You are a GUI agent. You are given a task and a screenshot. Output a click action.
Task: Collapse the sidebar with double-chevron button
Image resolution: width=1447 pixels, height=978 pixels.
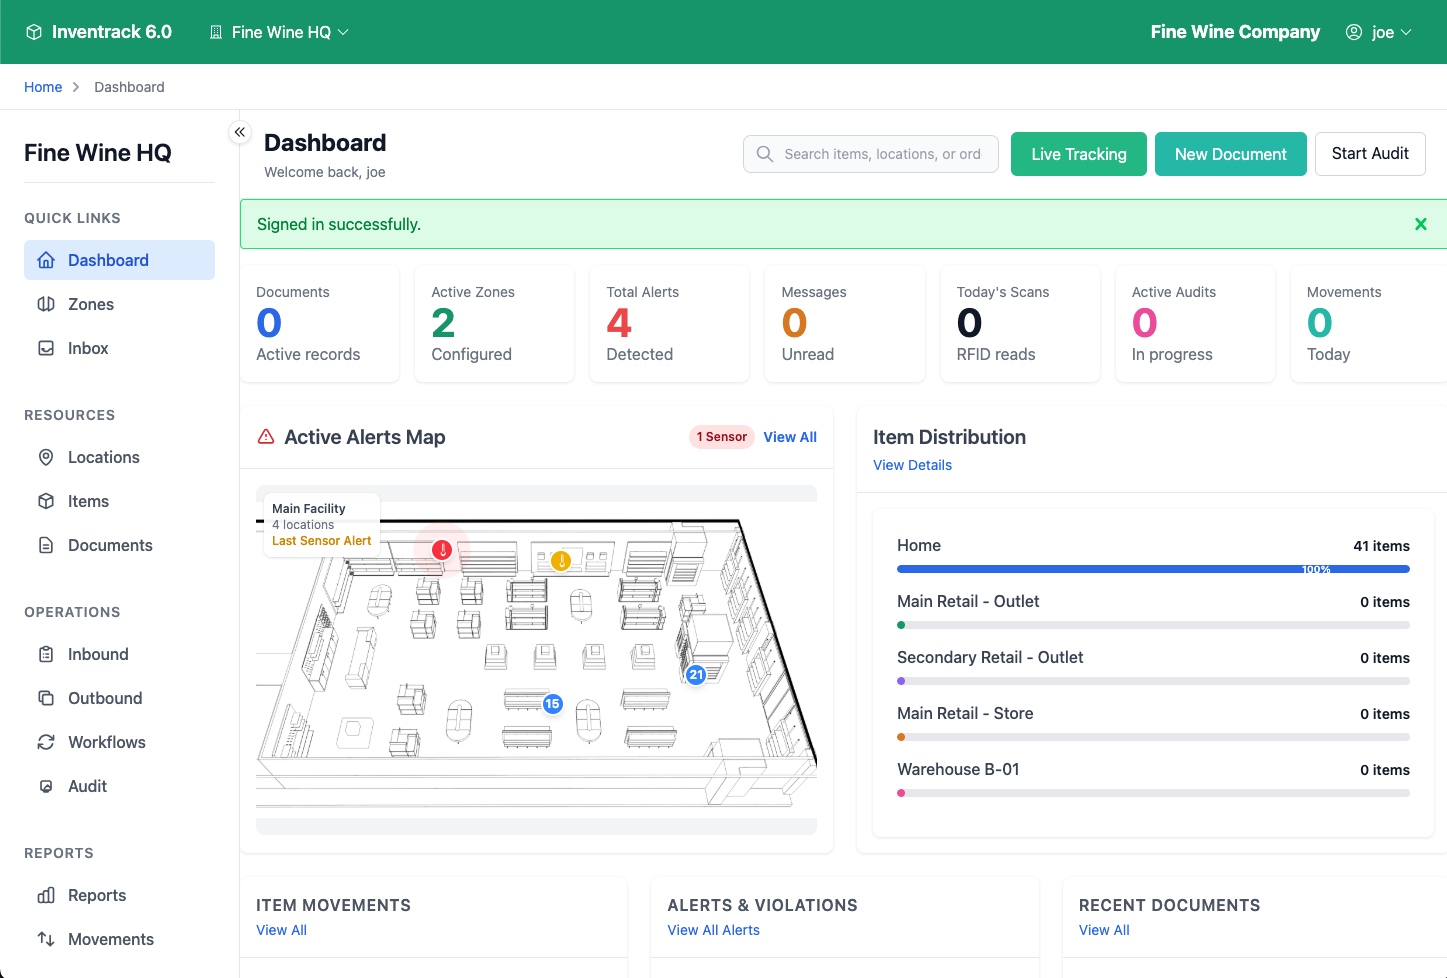(x=240, y=132)
